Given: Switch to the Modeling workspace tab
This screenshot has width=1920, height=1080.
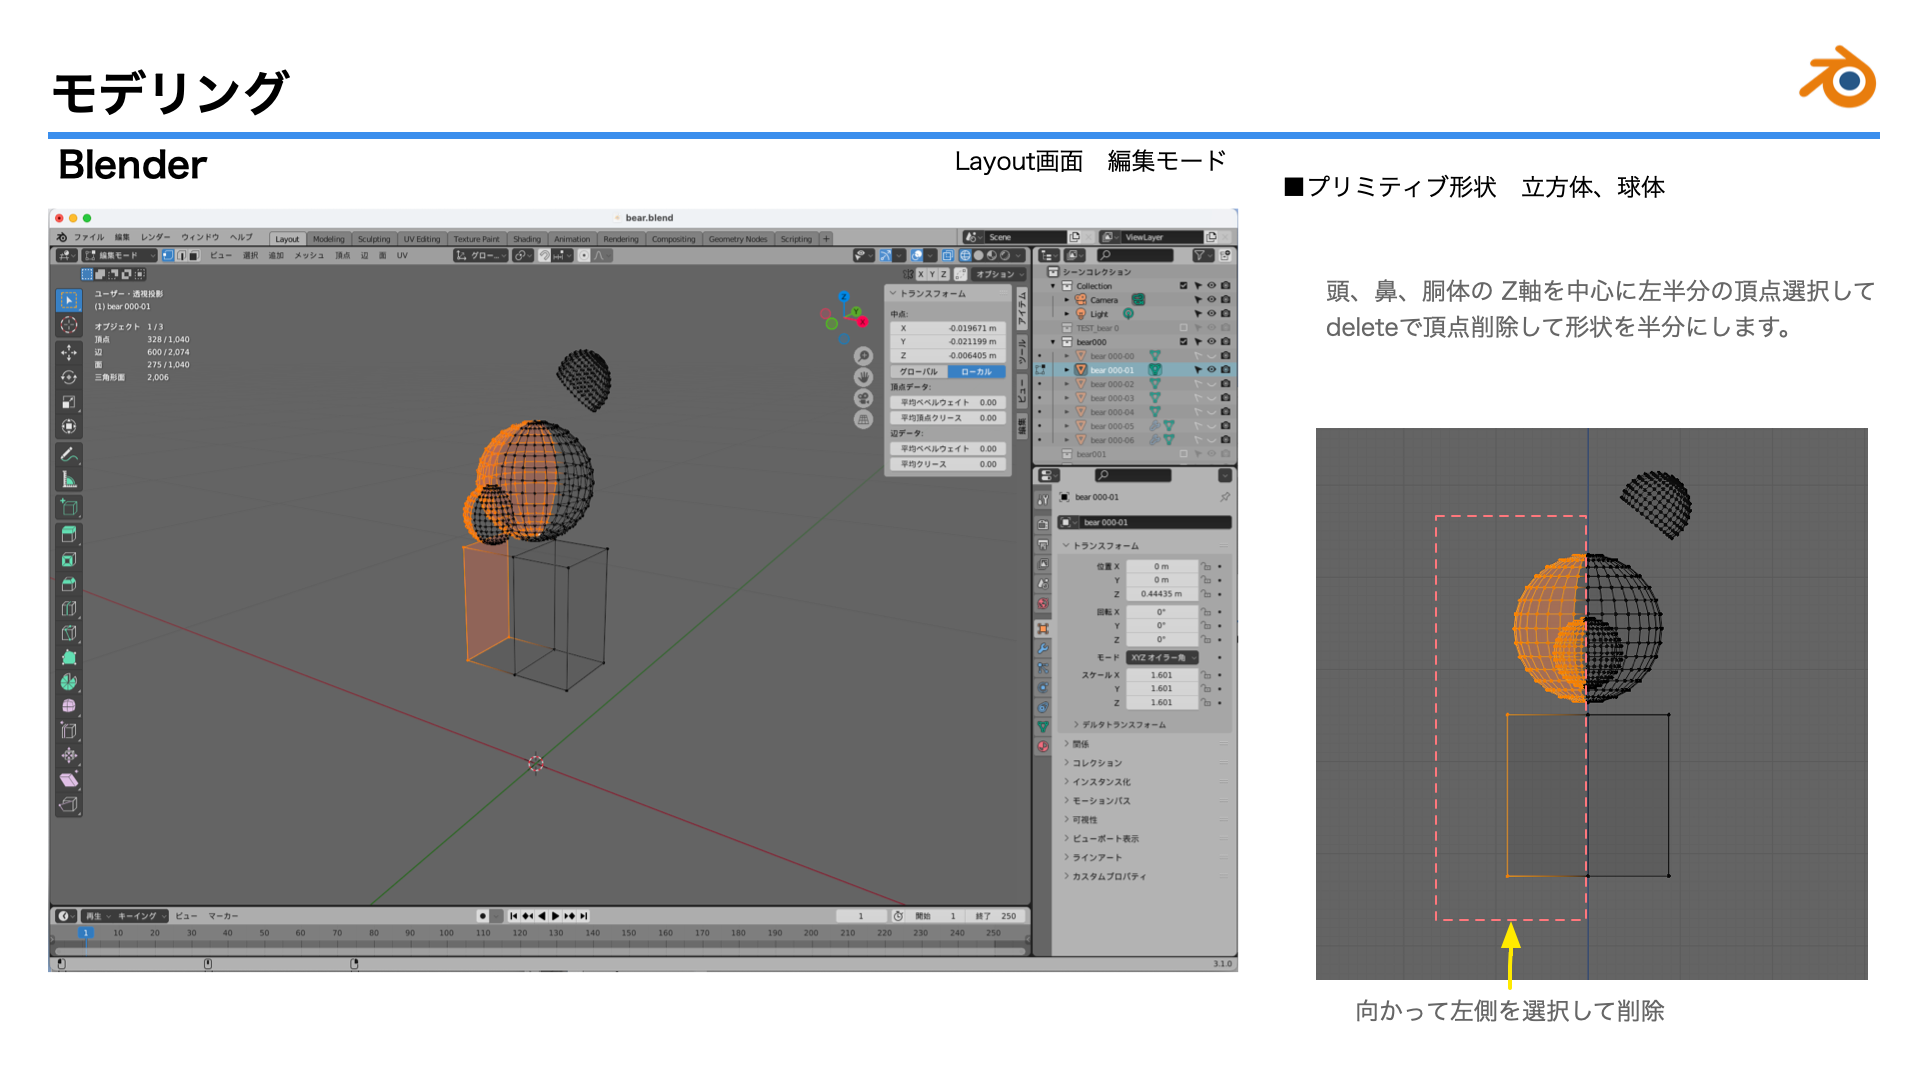Looking at the screenshot, I should [328, 239].
